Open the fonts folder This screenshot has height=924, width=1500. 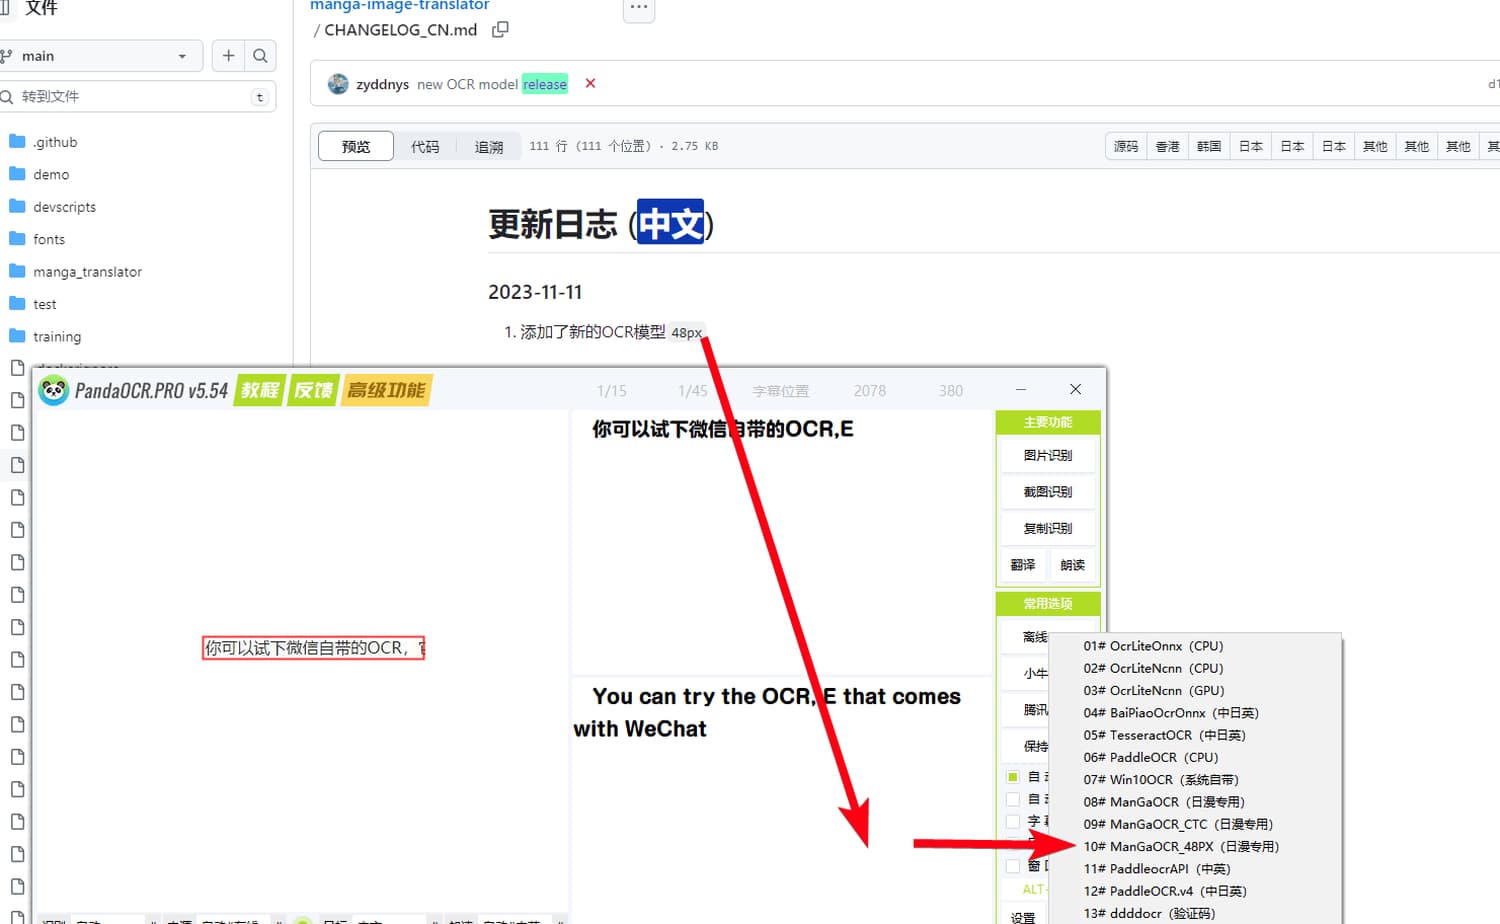(x=49, y=239)
